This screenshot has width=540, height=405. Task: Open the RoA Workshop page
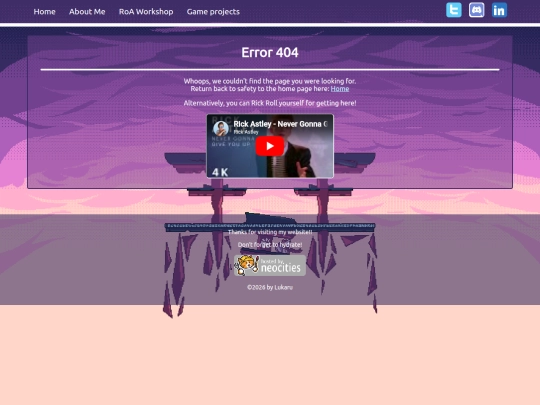point(146,12)
